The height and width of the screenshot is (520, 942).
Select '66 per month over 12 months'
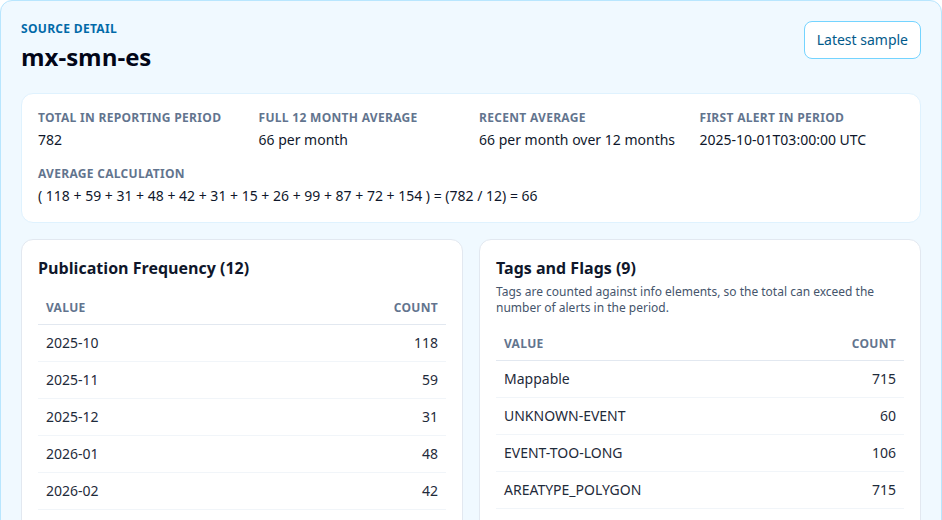point(577,140)
